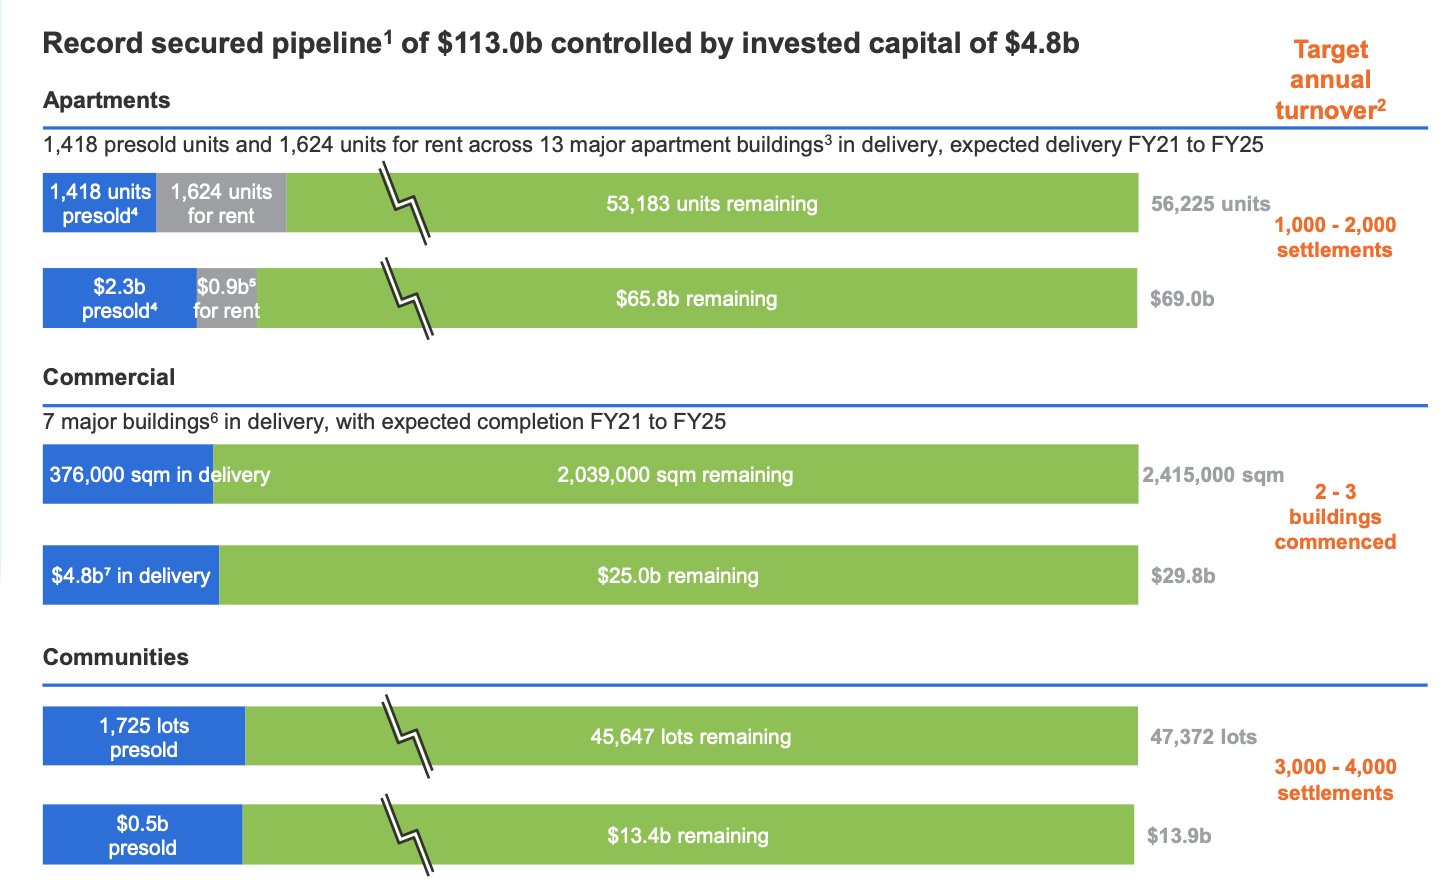Click the blue '1,418 units presold' bar segment
This screenshot has width=1454, height=892.
tap(100, 203)
